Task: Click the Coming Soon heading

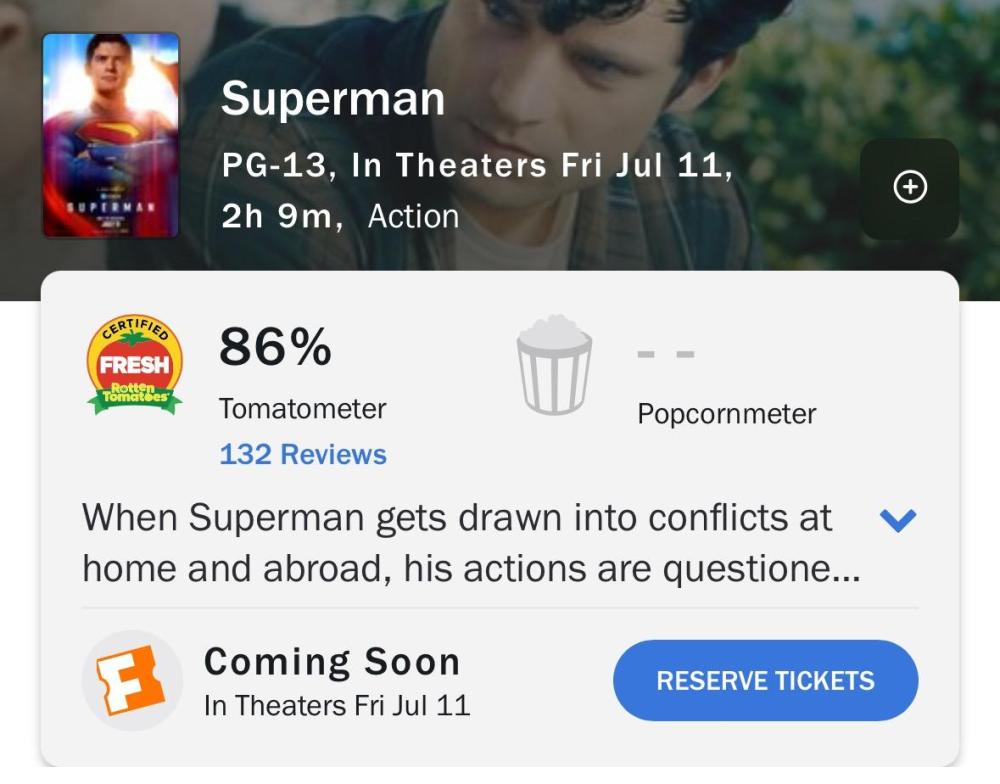Action: click(332, 661)
